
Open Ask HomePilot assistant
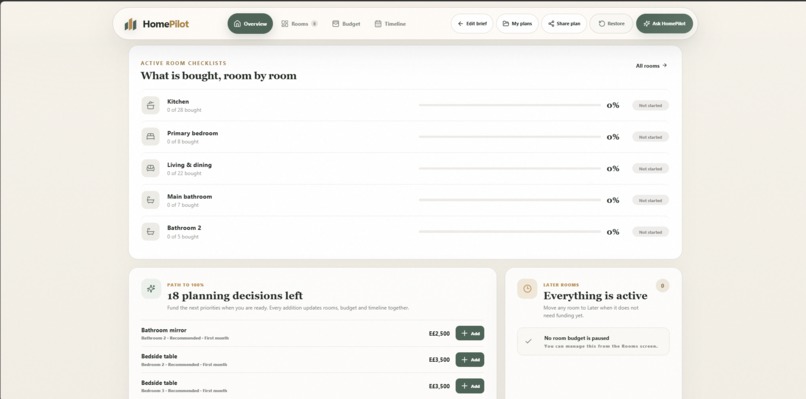(x=664, y=24)
